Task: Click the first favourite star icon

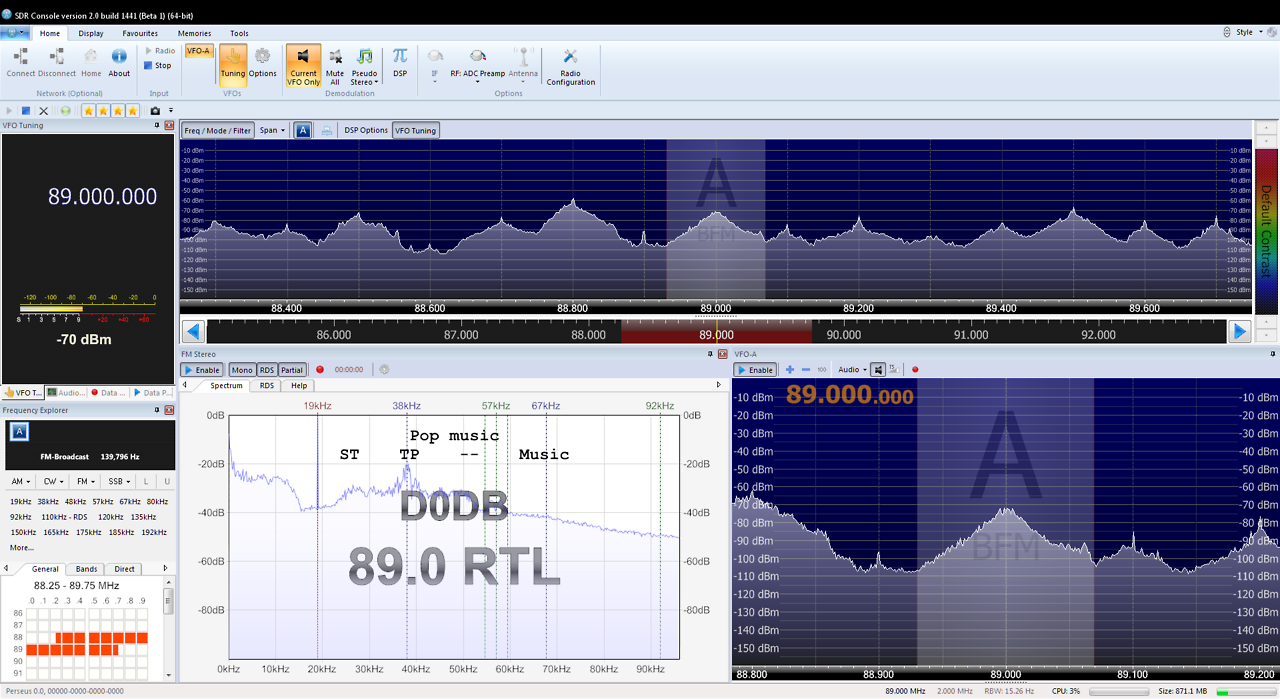Action: point(89,110)
